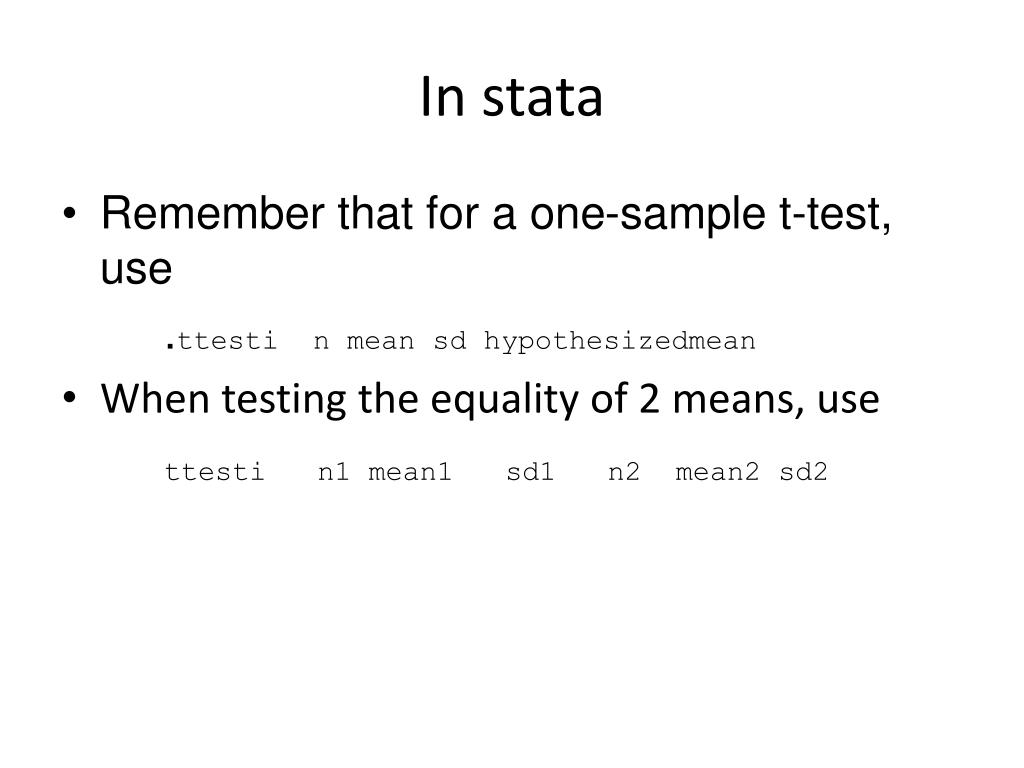Click the 'In stata' slide title

pyautogui.click(x=511, y=97)
